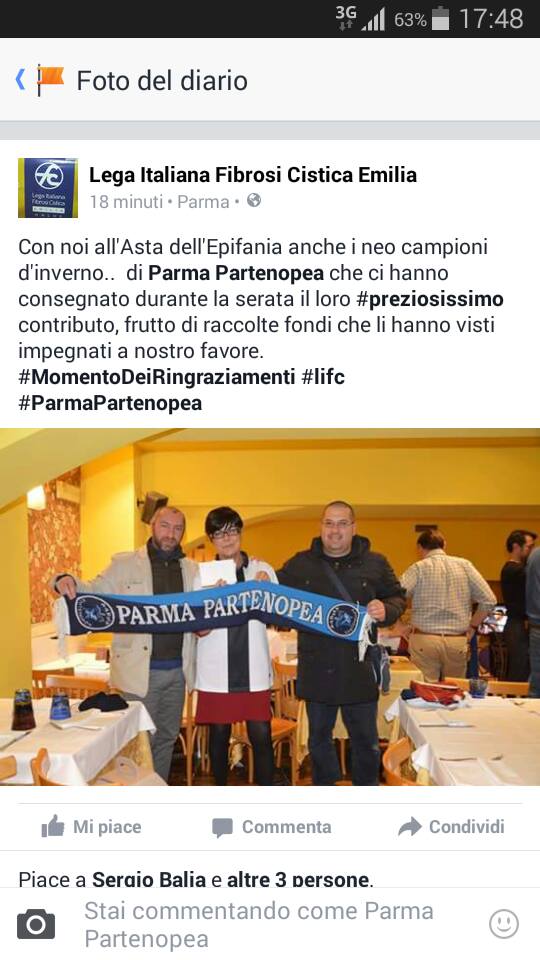Tap the public globe privacy icon
Screen dimensions: 540x960
coord(254,200)
